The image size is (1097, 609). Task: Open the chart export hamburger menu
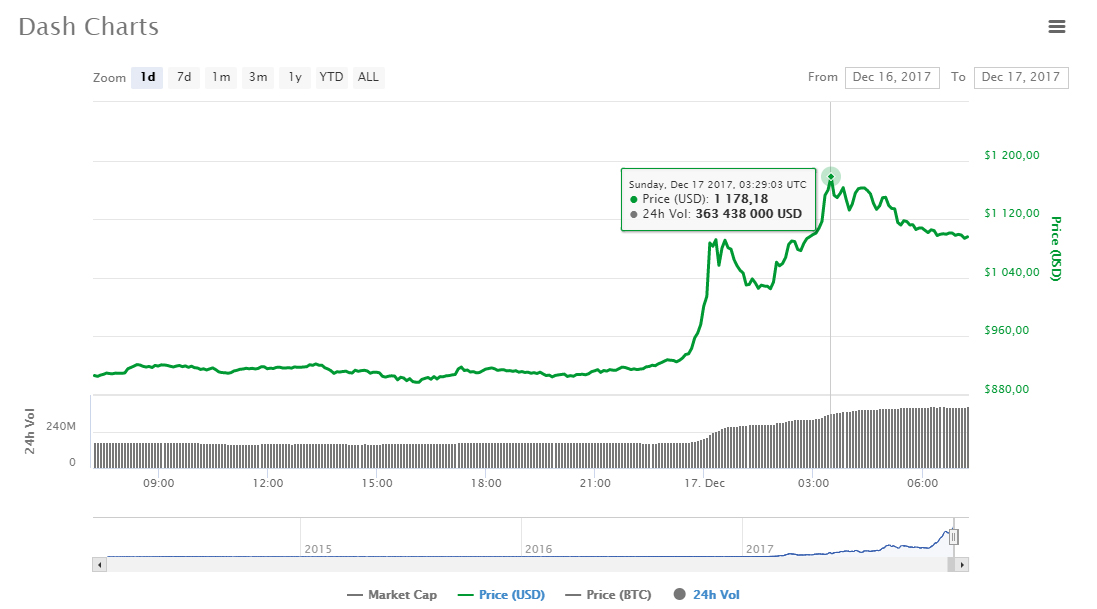[1057, 27]
